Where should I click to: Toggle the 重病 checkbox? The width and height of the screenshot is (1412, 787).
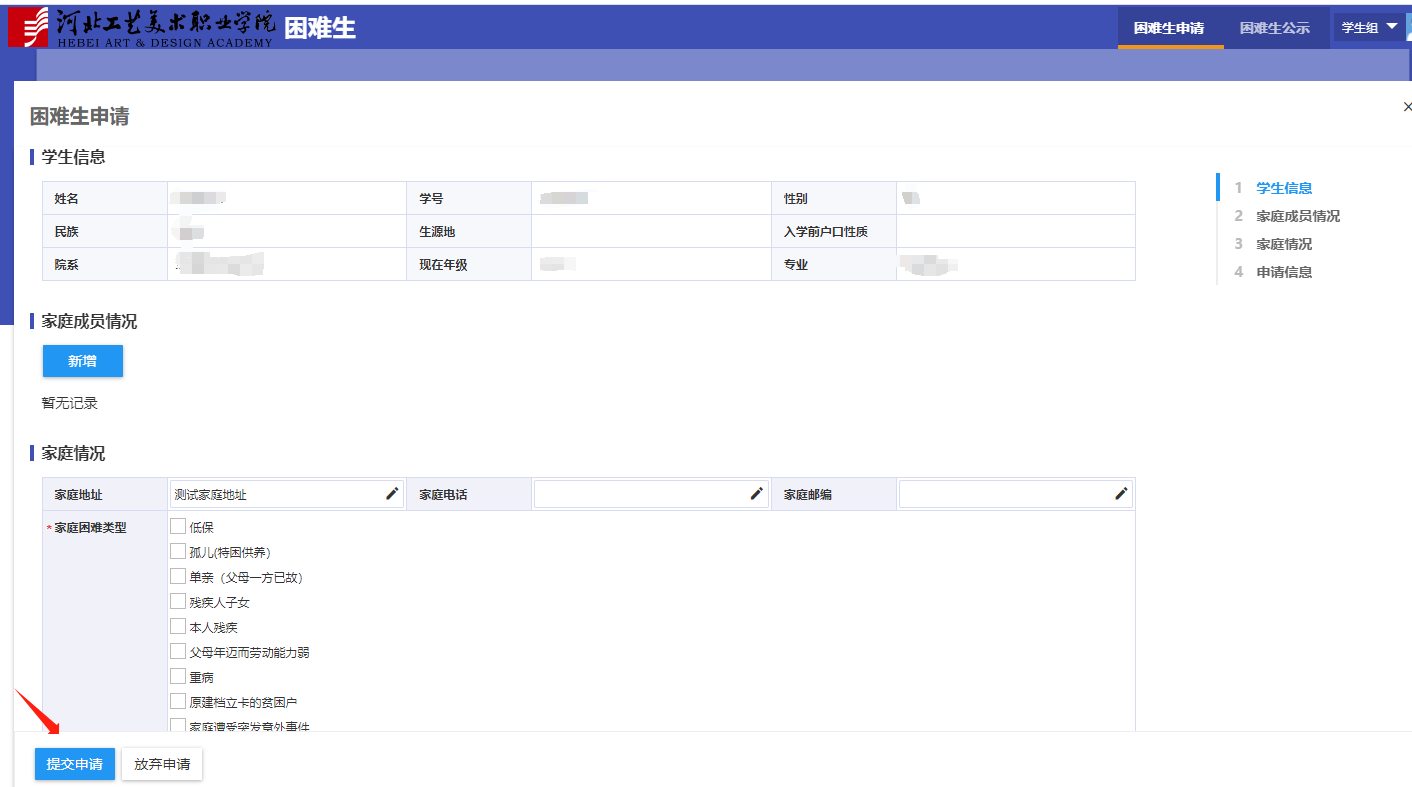(x=178, y=676)
